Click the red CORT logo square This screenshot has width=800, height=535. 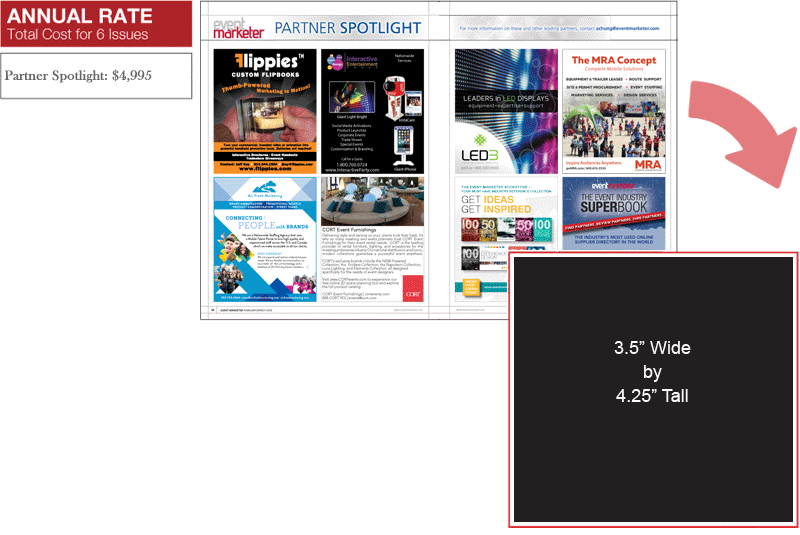[x=413, y=289]
